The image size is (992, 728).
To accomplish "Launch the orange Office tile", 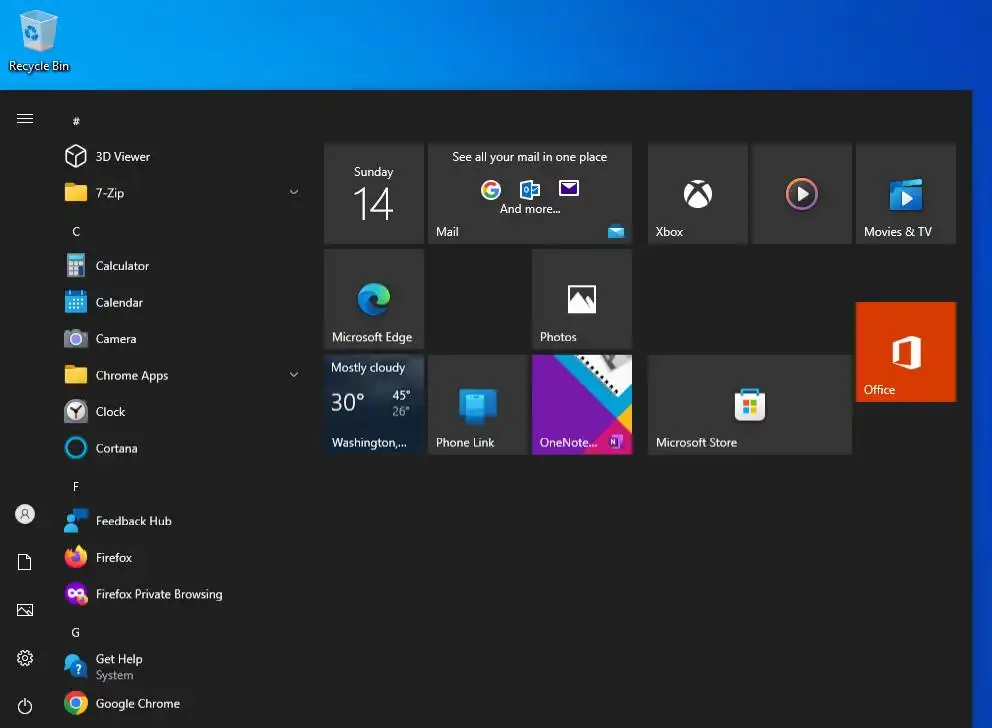I will (x=906, y=352).
